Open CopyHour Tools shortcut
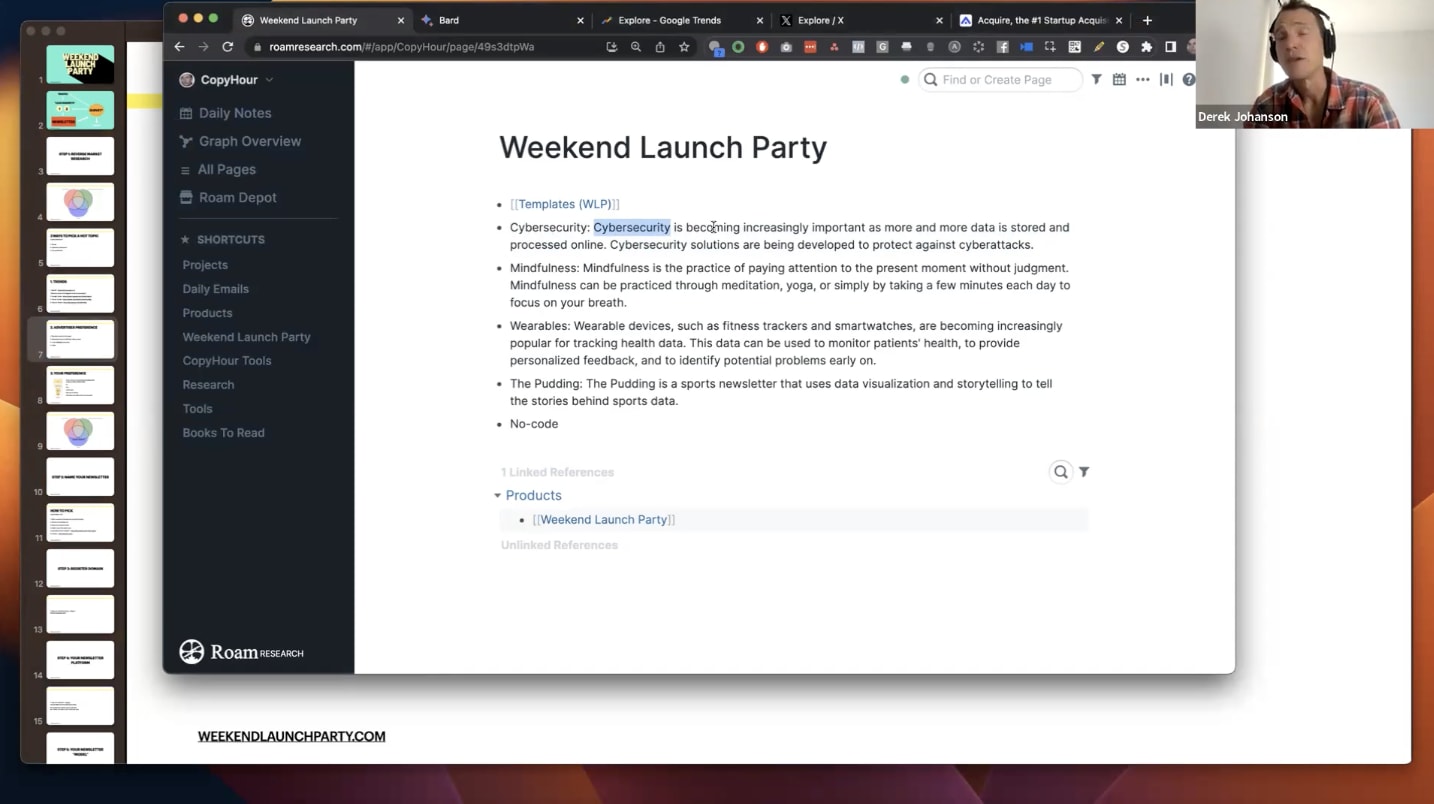Viewport: 1434px width, 804px height. (x=226, y=361)
